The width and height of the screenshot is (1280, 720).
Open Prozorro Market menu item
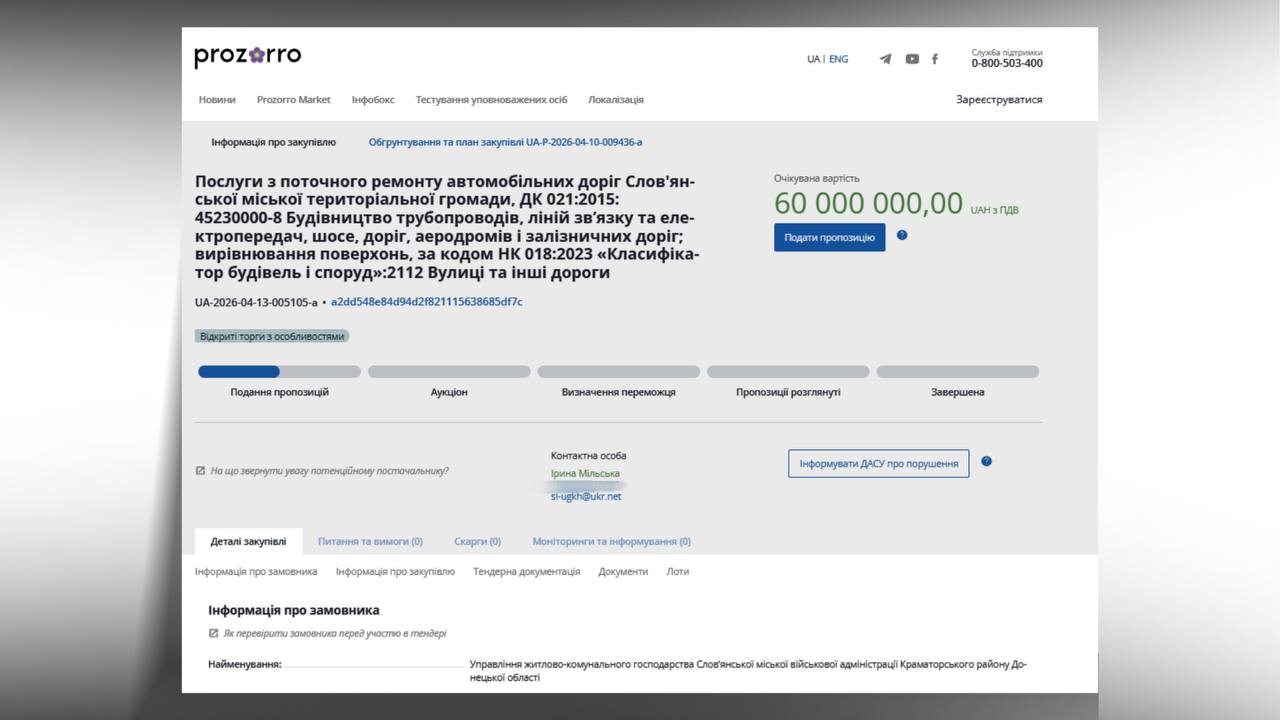tap(293, 100)
